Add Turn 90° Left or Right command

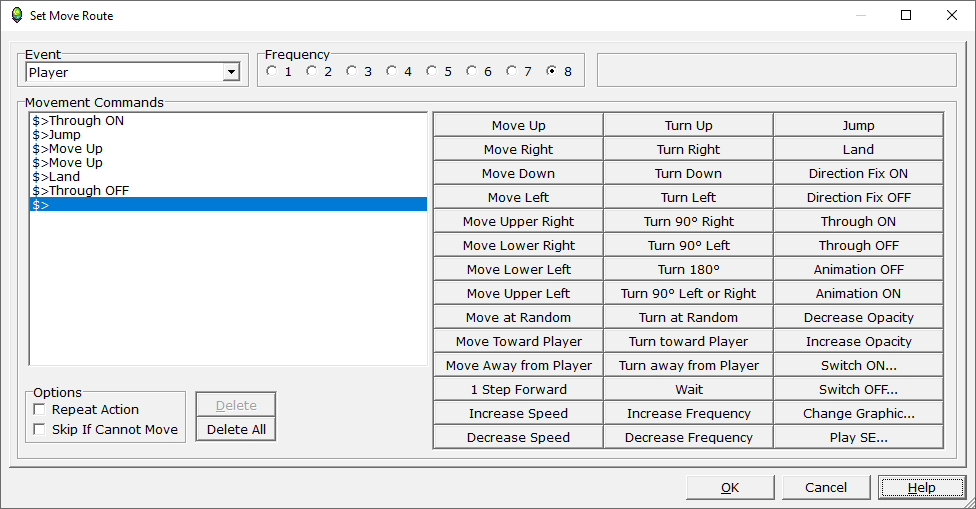tap(688, 293)
